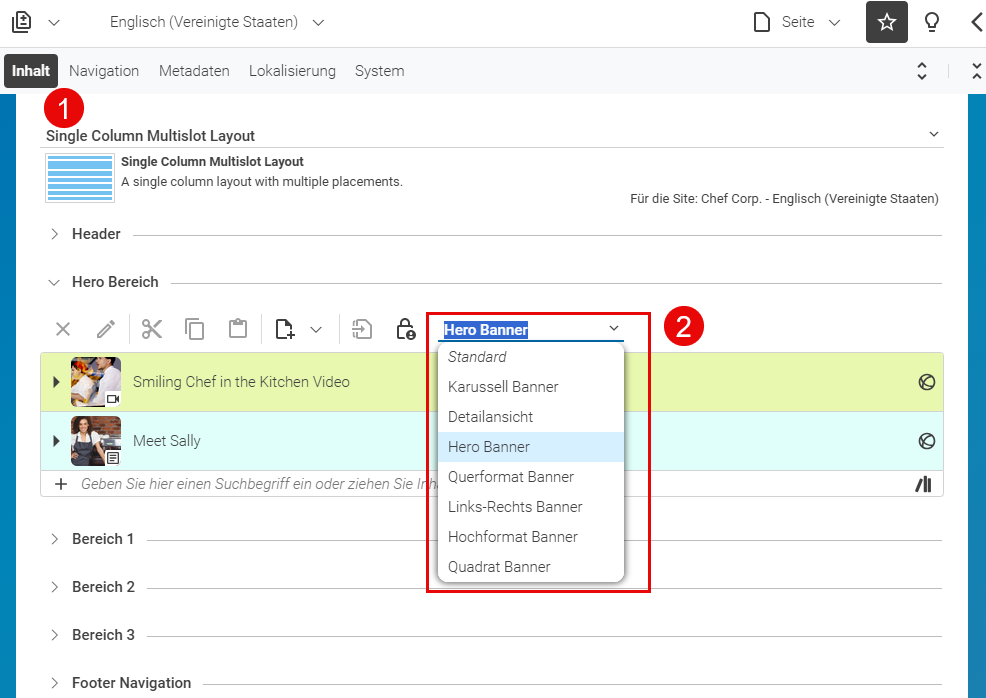This screenshot has height=698, width=986.
Task: Choose Detailansicht from the list
Action: (x=531, y=417)
